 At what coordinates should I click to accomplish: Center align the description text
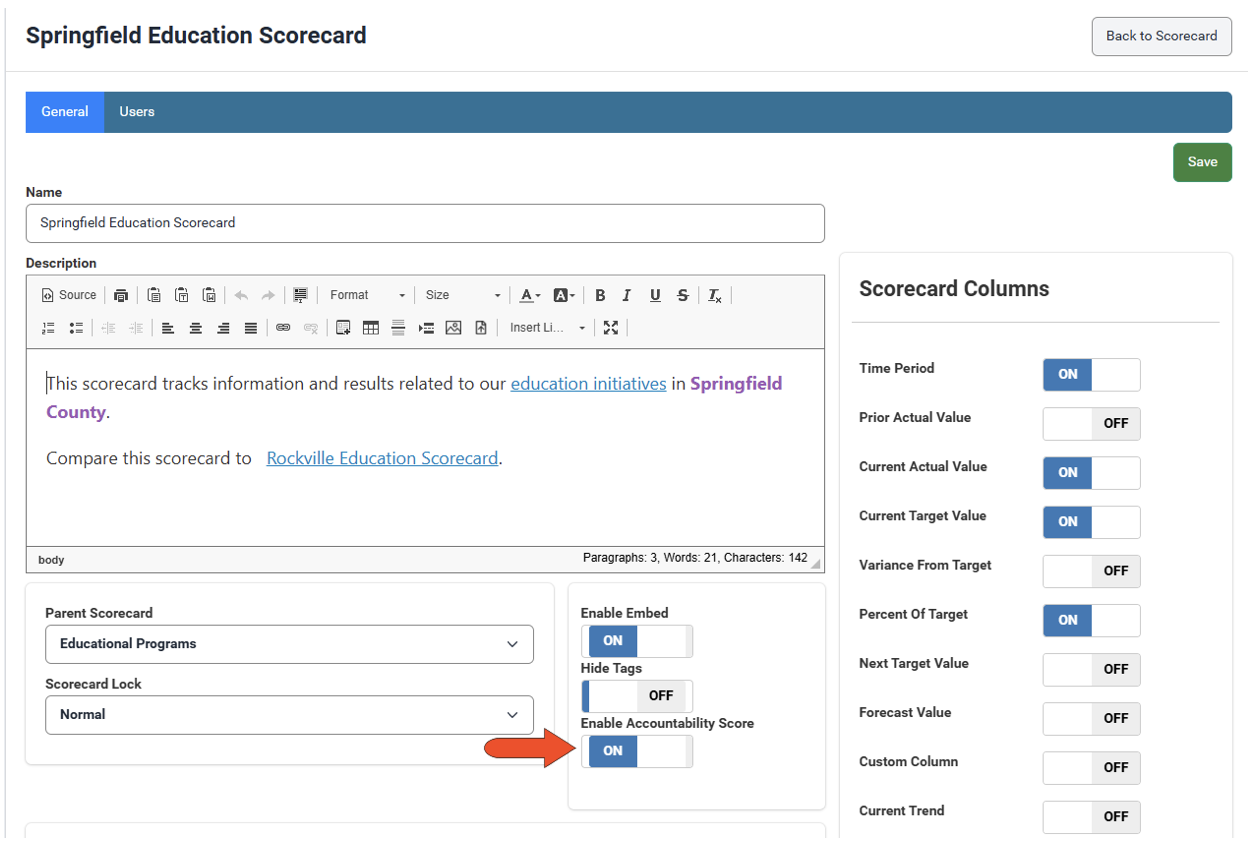tap(196, 328)
